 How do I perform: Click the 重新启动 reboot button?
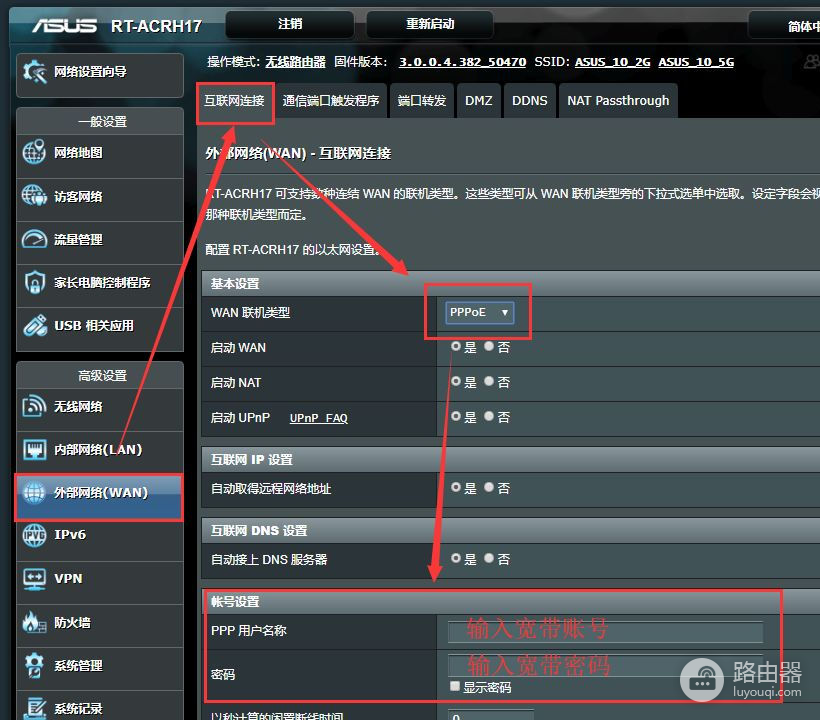pos(430,24)
